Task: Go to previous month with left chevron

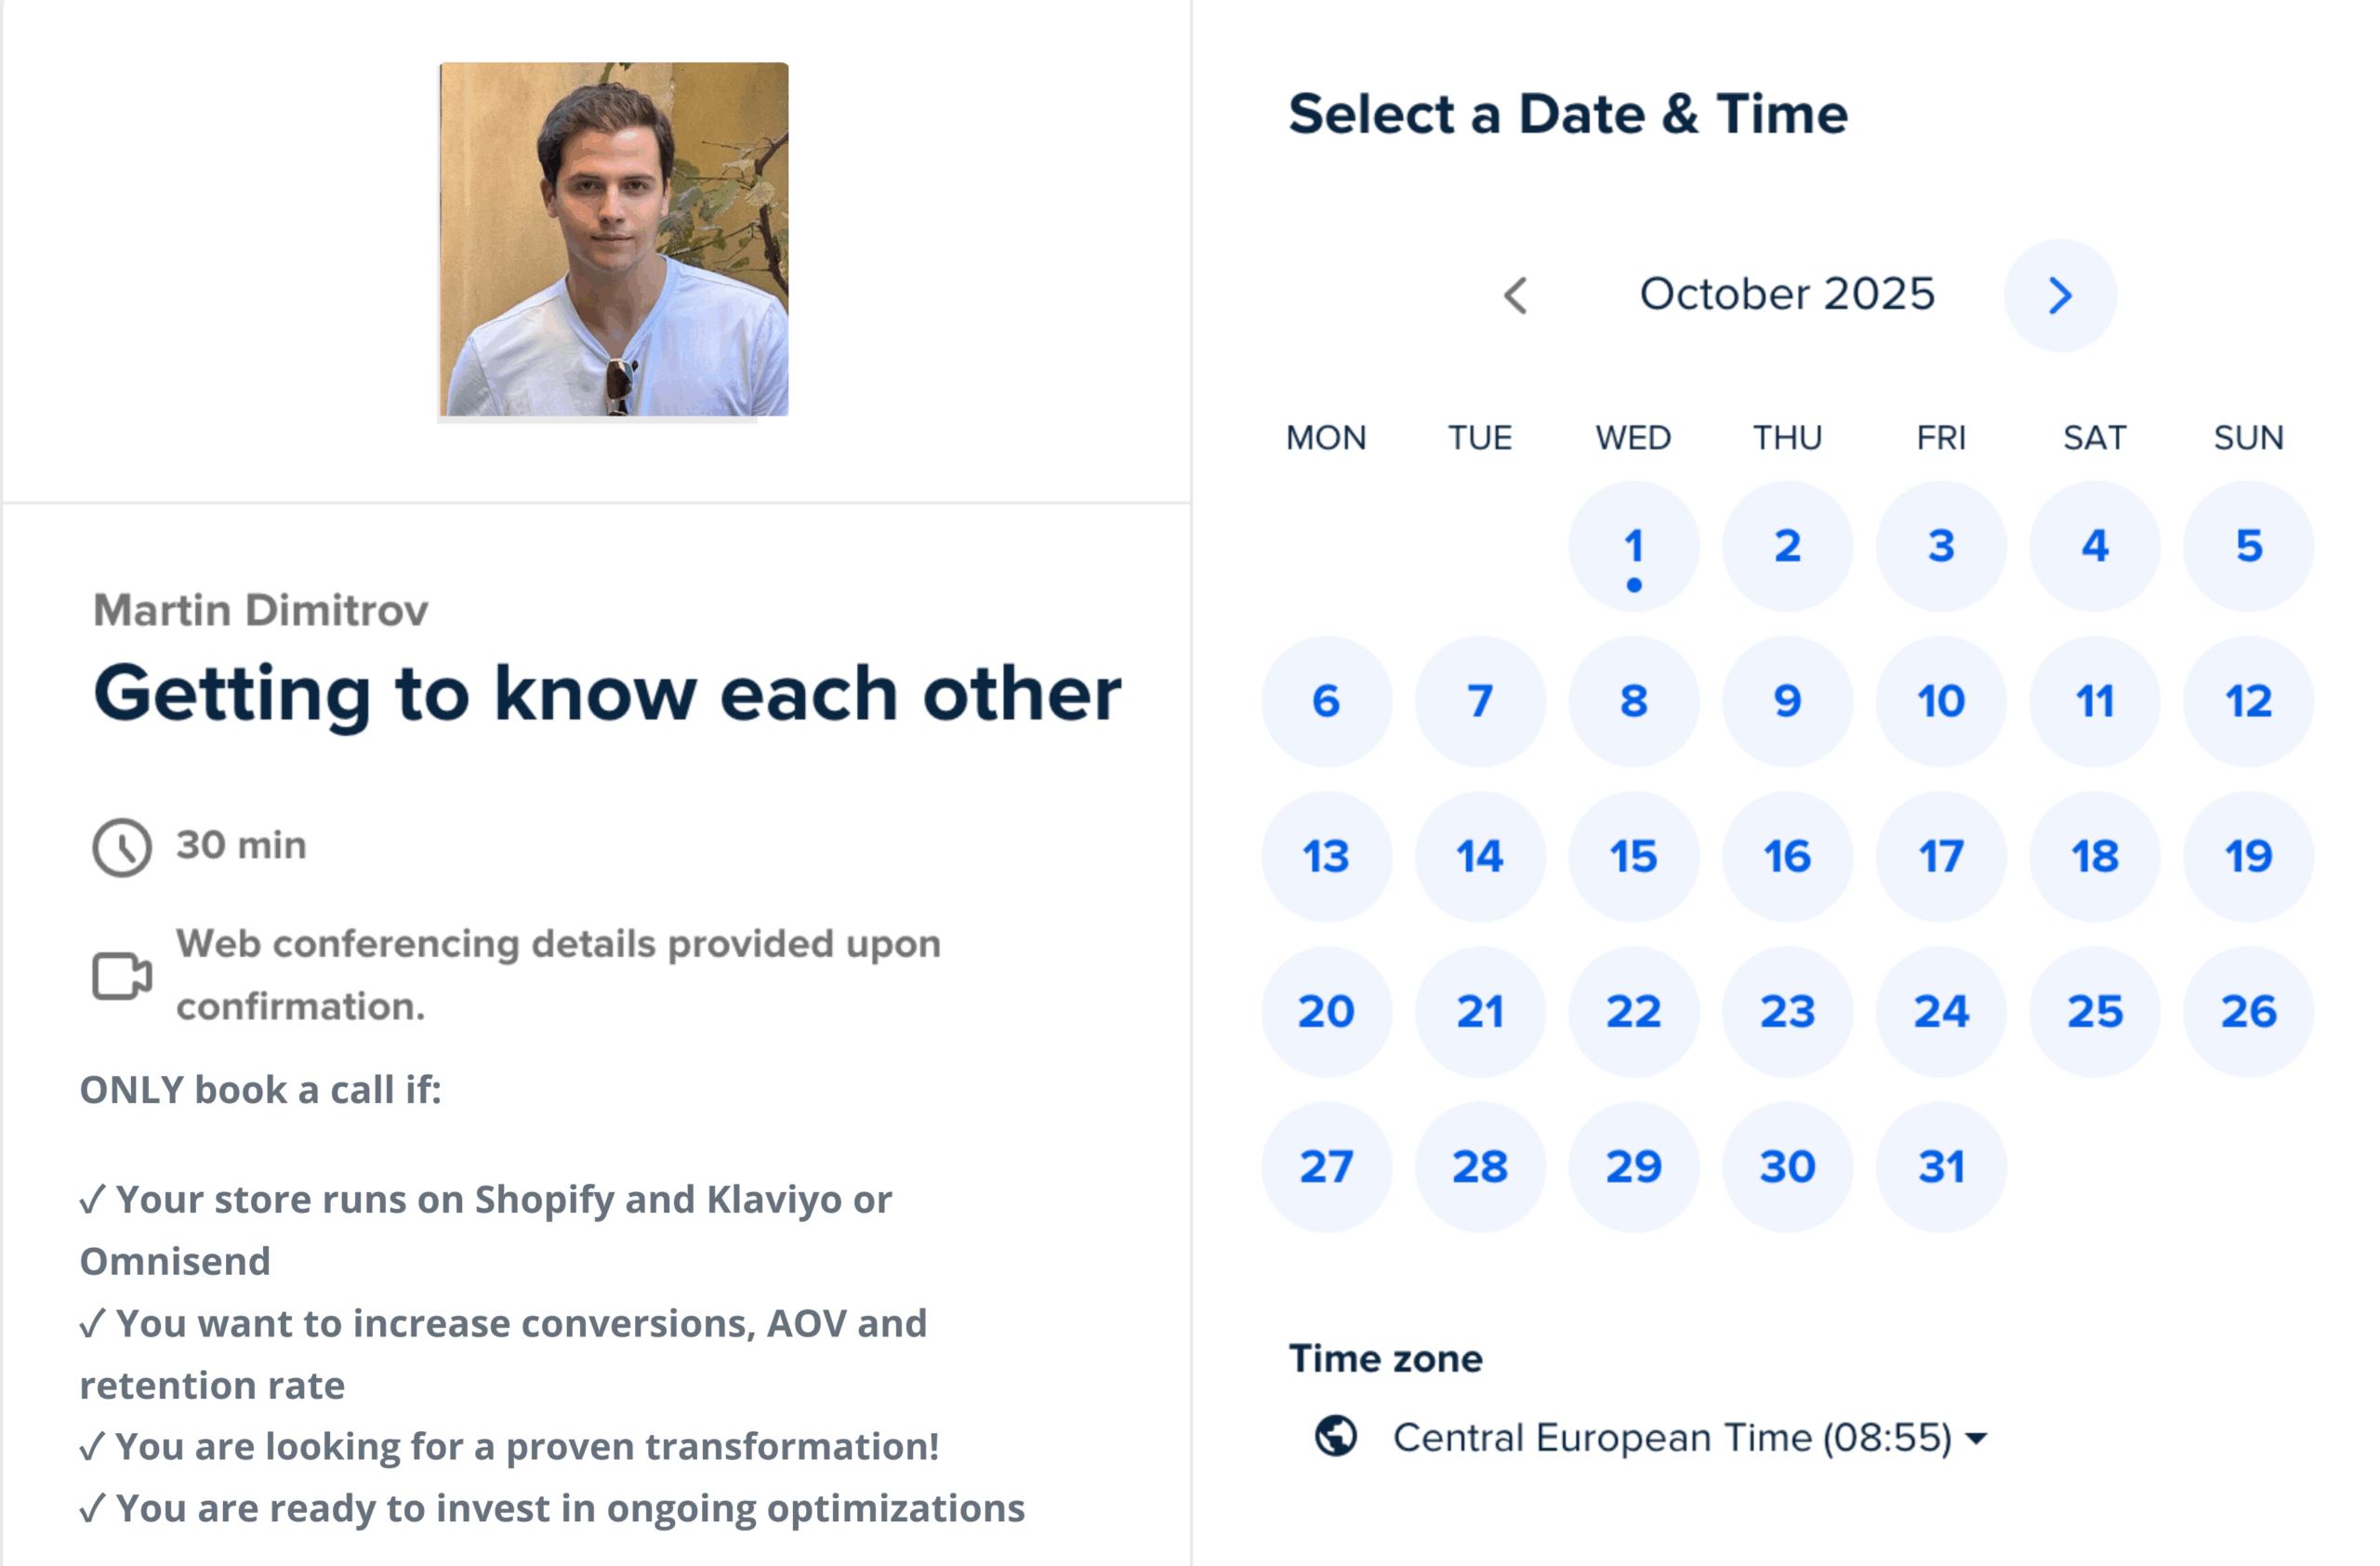Action: tap(1516, 295)
